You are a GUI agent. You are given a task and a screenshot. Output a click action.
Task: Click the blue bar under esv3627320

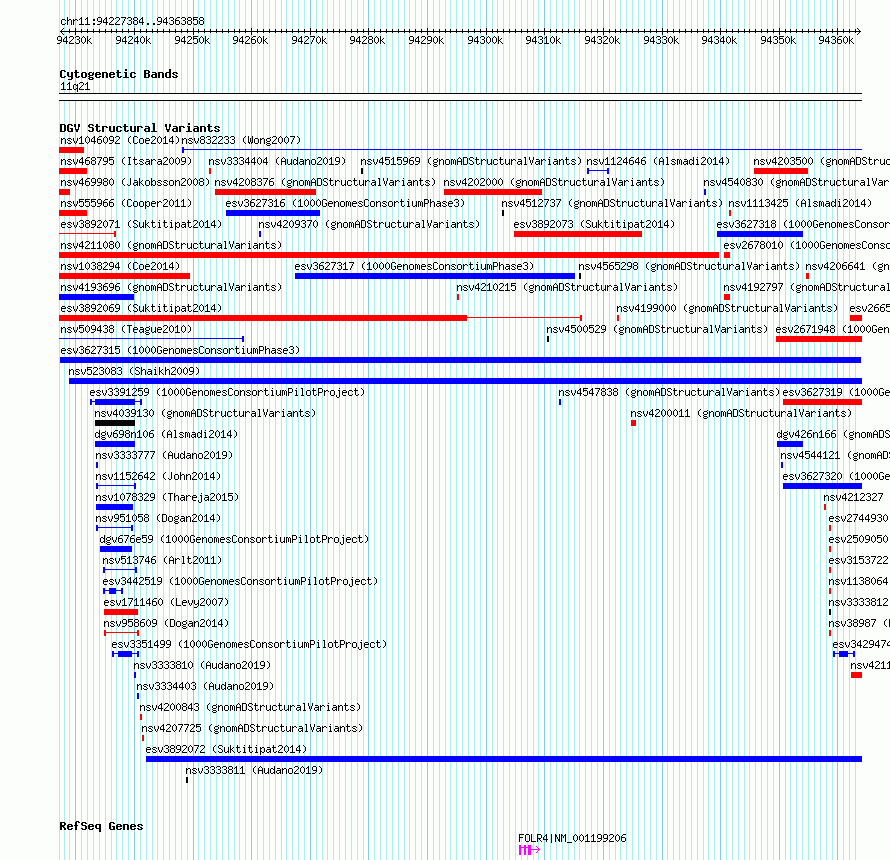pos(822,486)
